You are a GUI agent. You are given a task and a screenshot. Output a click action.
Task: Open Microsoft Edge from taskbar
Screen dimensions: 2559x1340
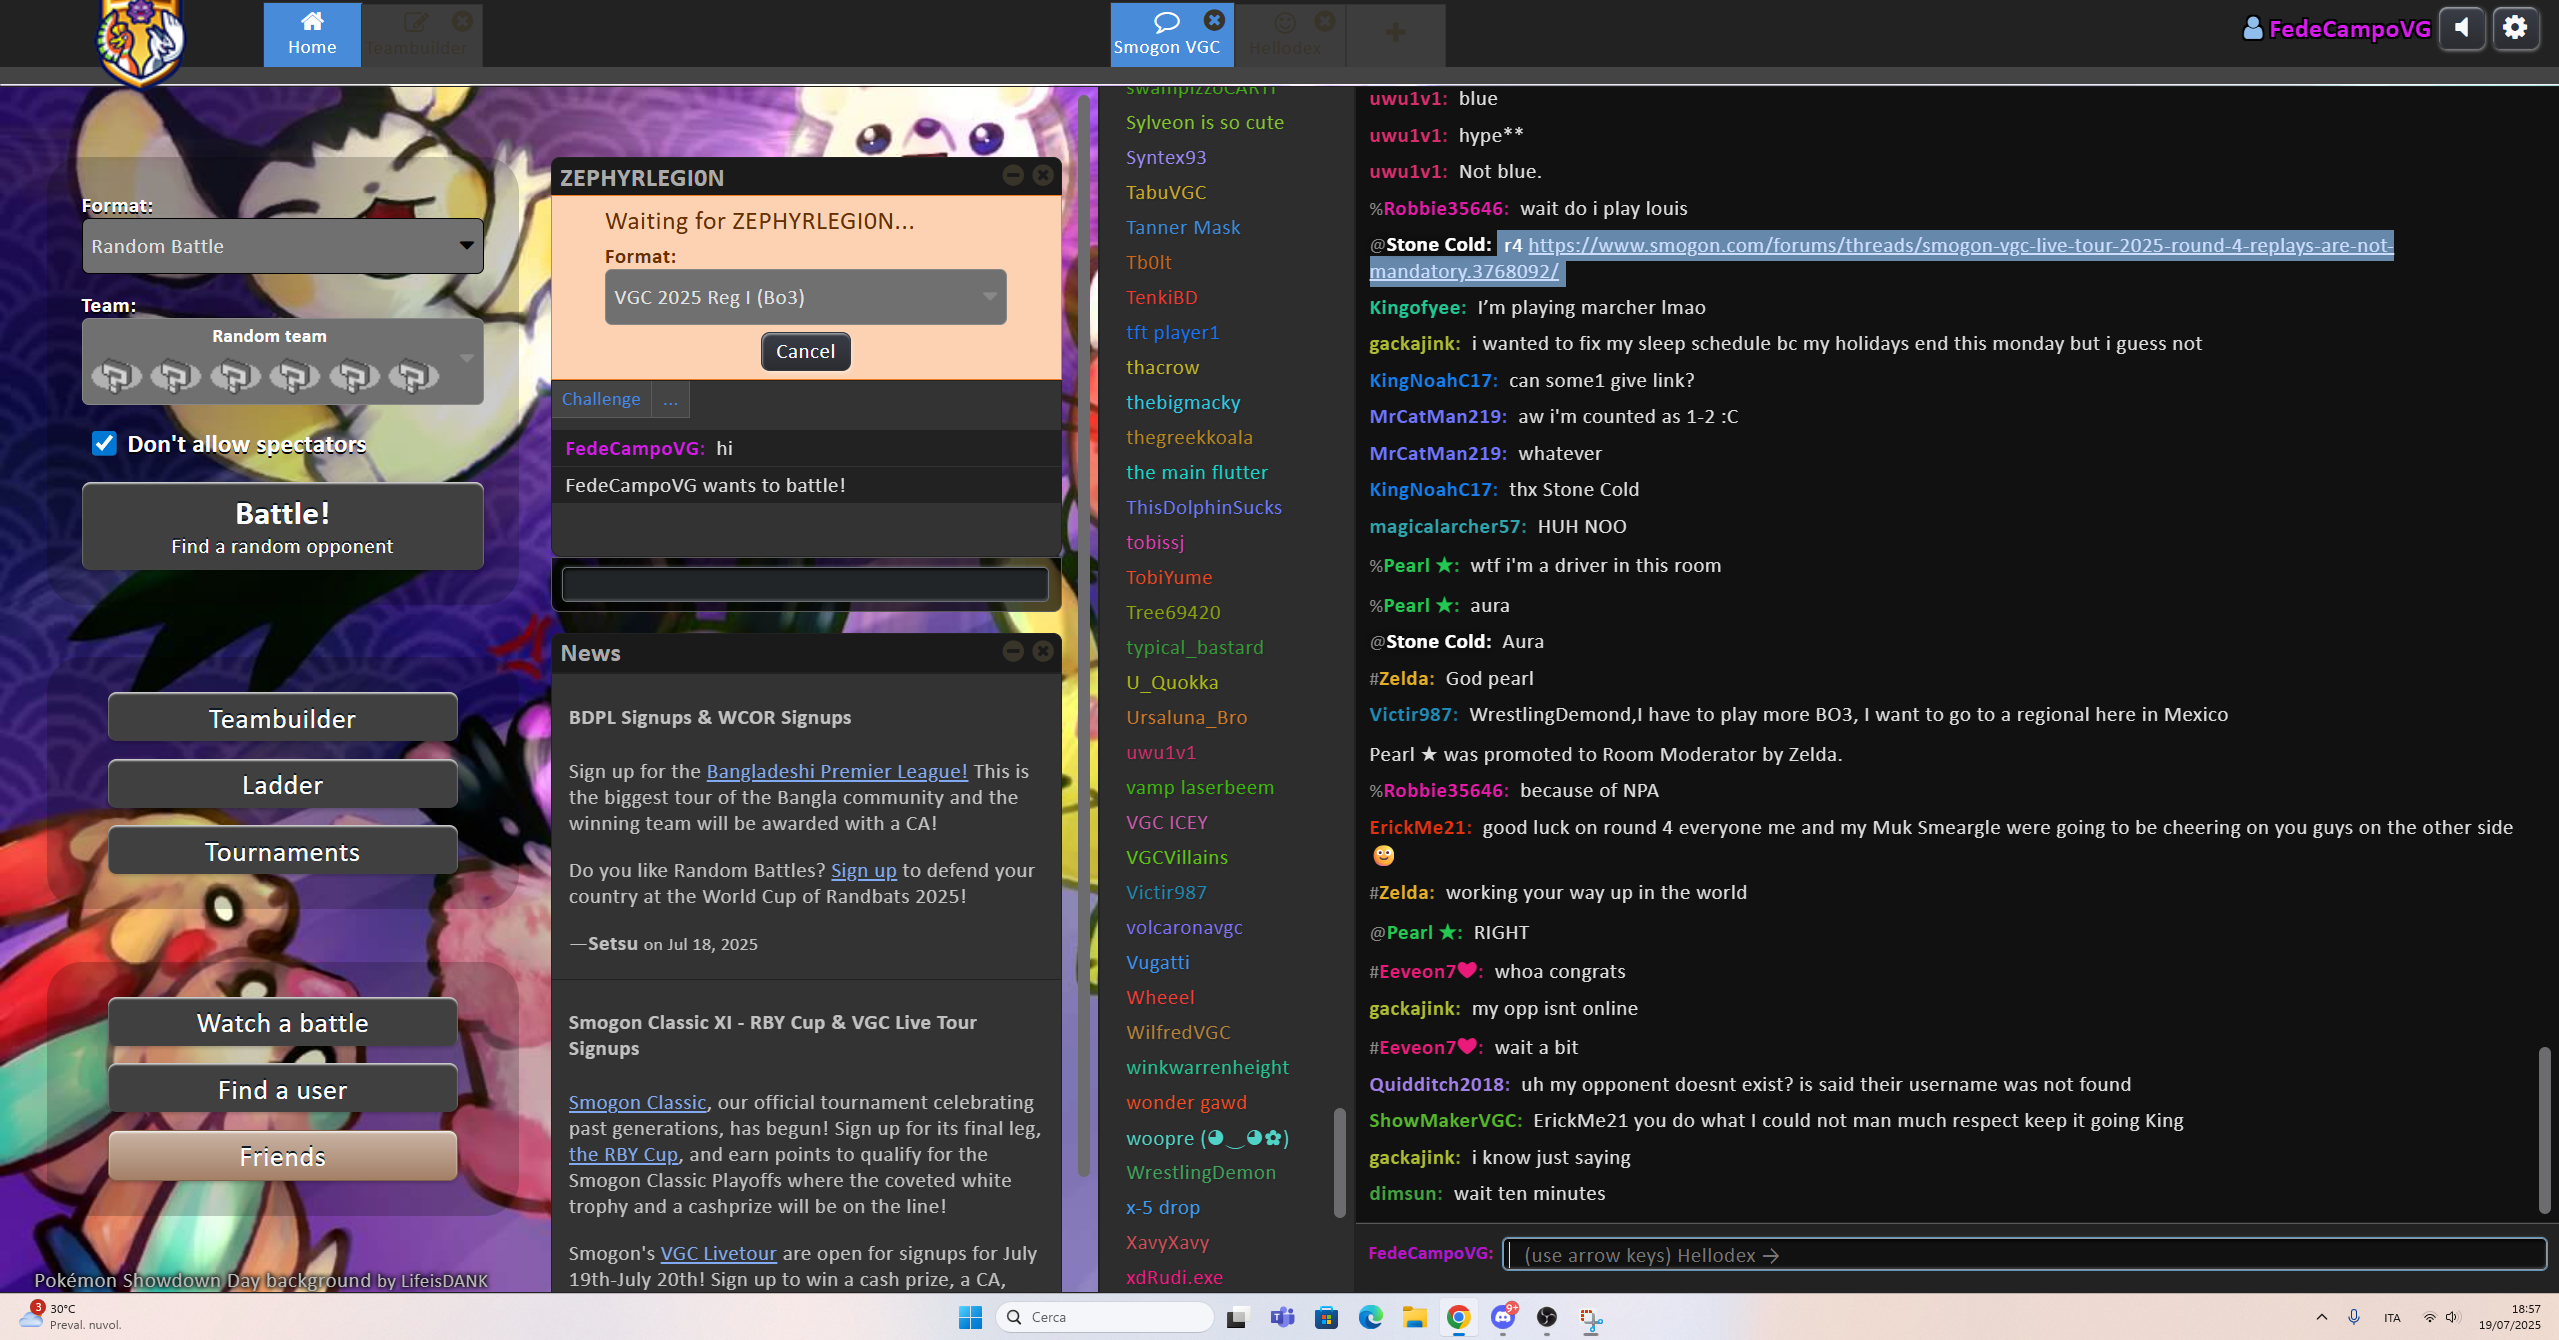(1370, 1317)
